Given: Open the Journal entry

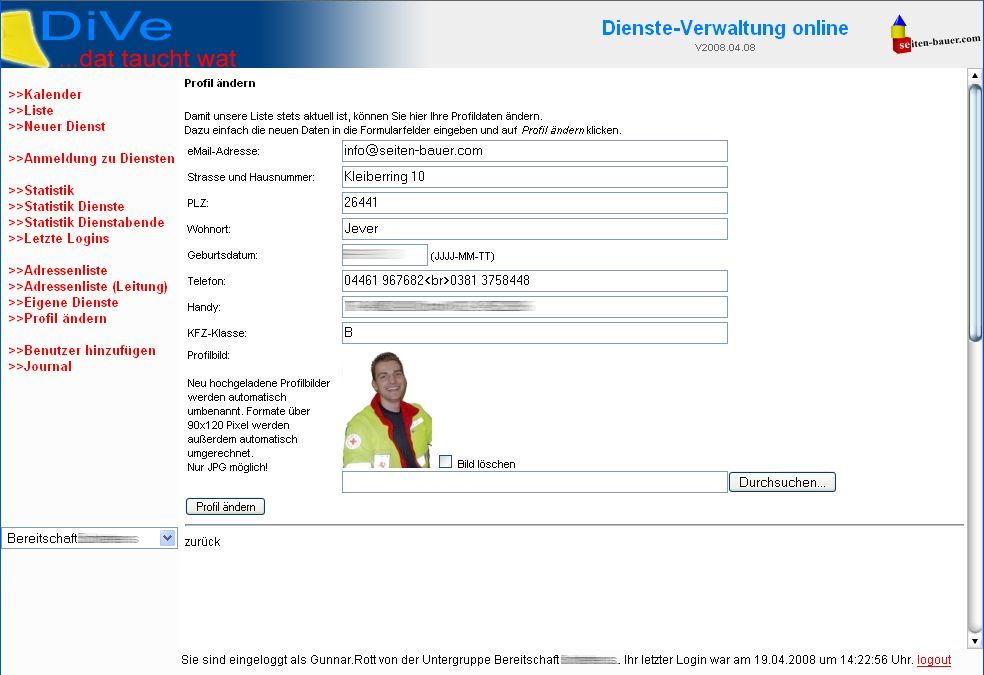Looking at the screenshot, I should pos(40,366).
